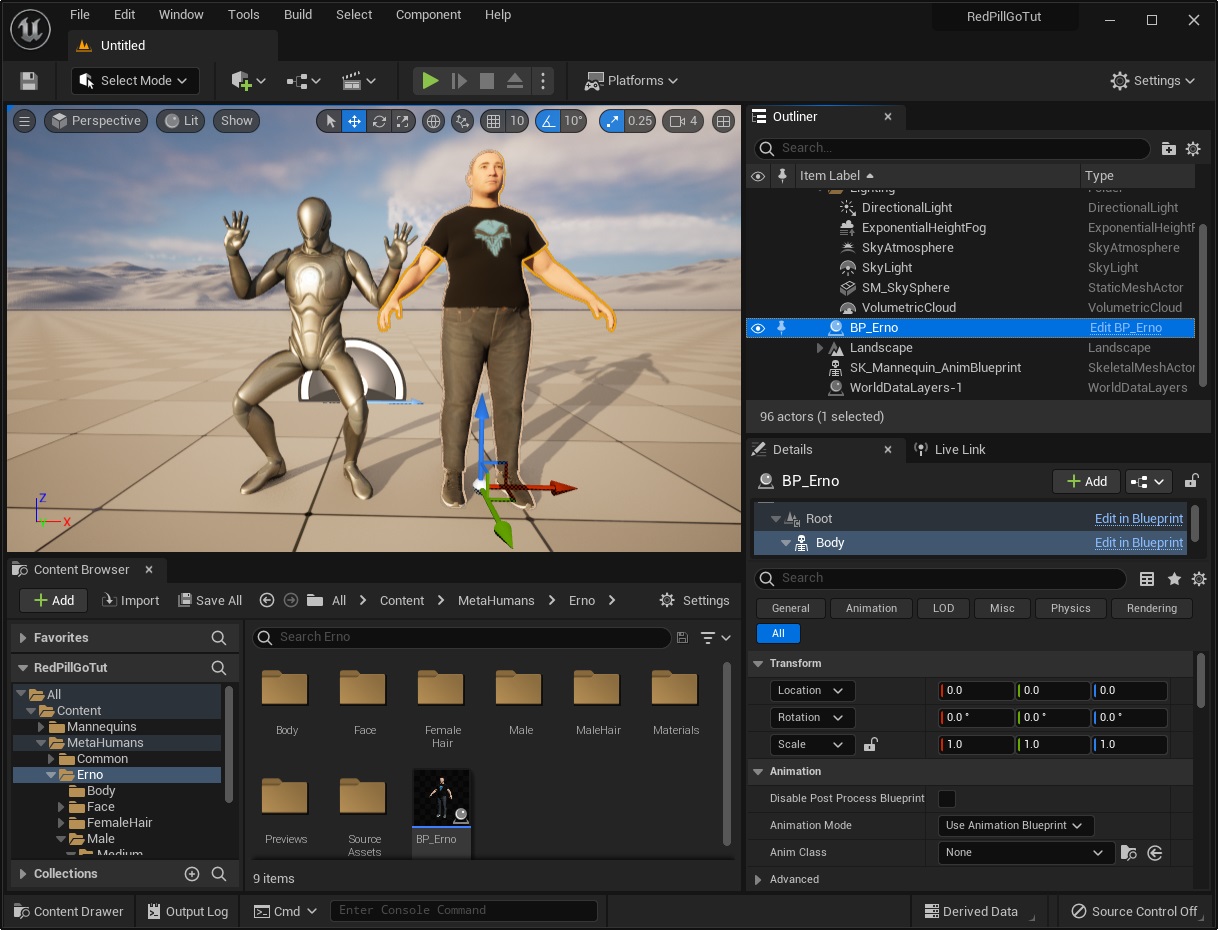Click the Edit BP_Erno link in Outliner
This screenshot has width=1218, height=930.
[1125, 328]
